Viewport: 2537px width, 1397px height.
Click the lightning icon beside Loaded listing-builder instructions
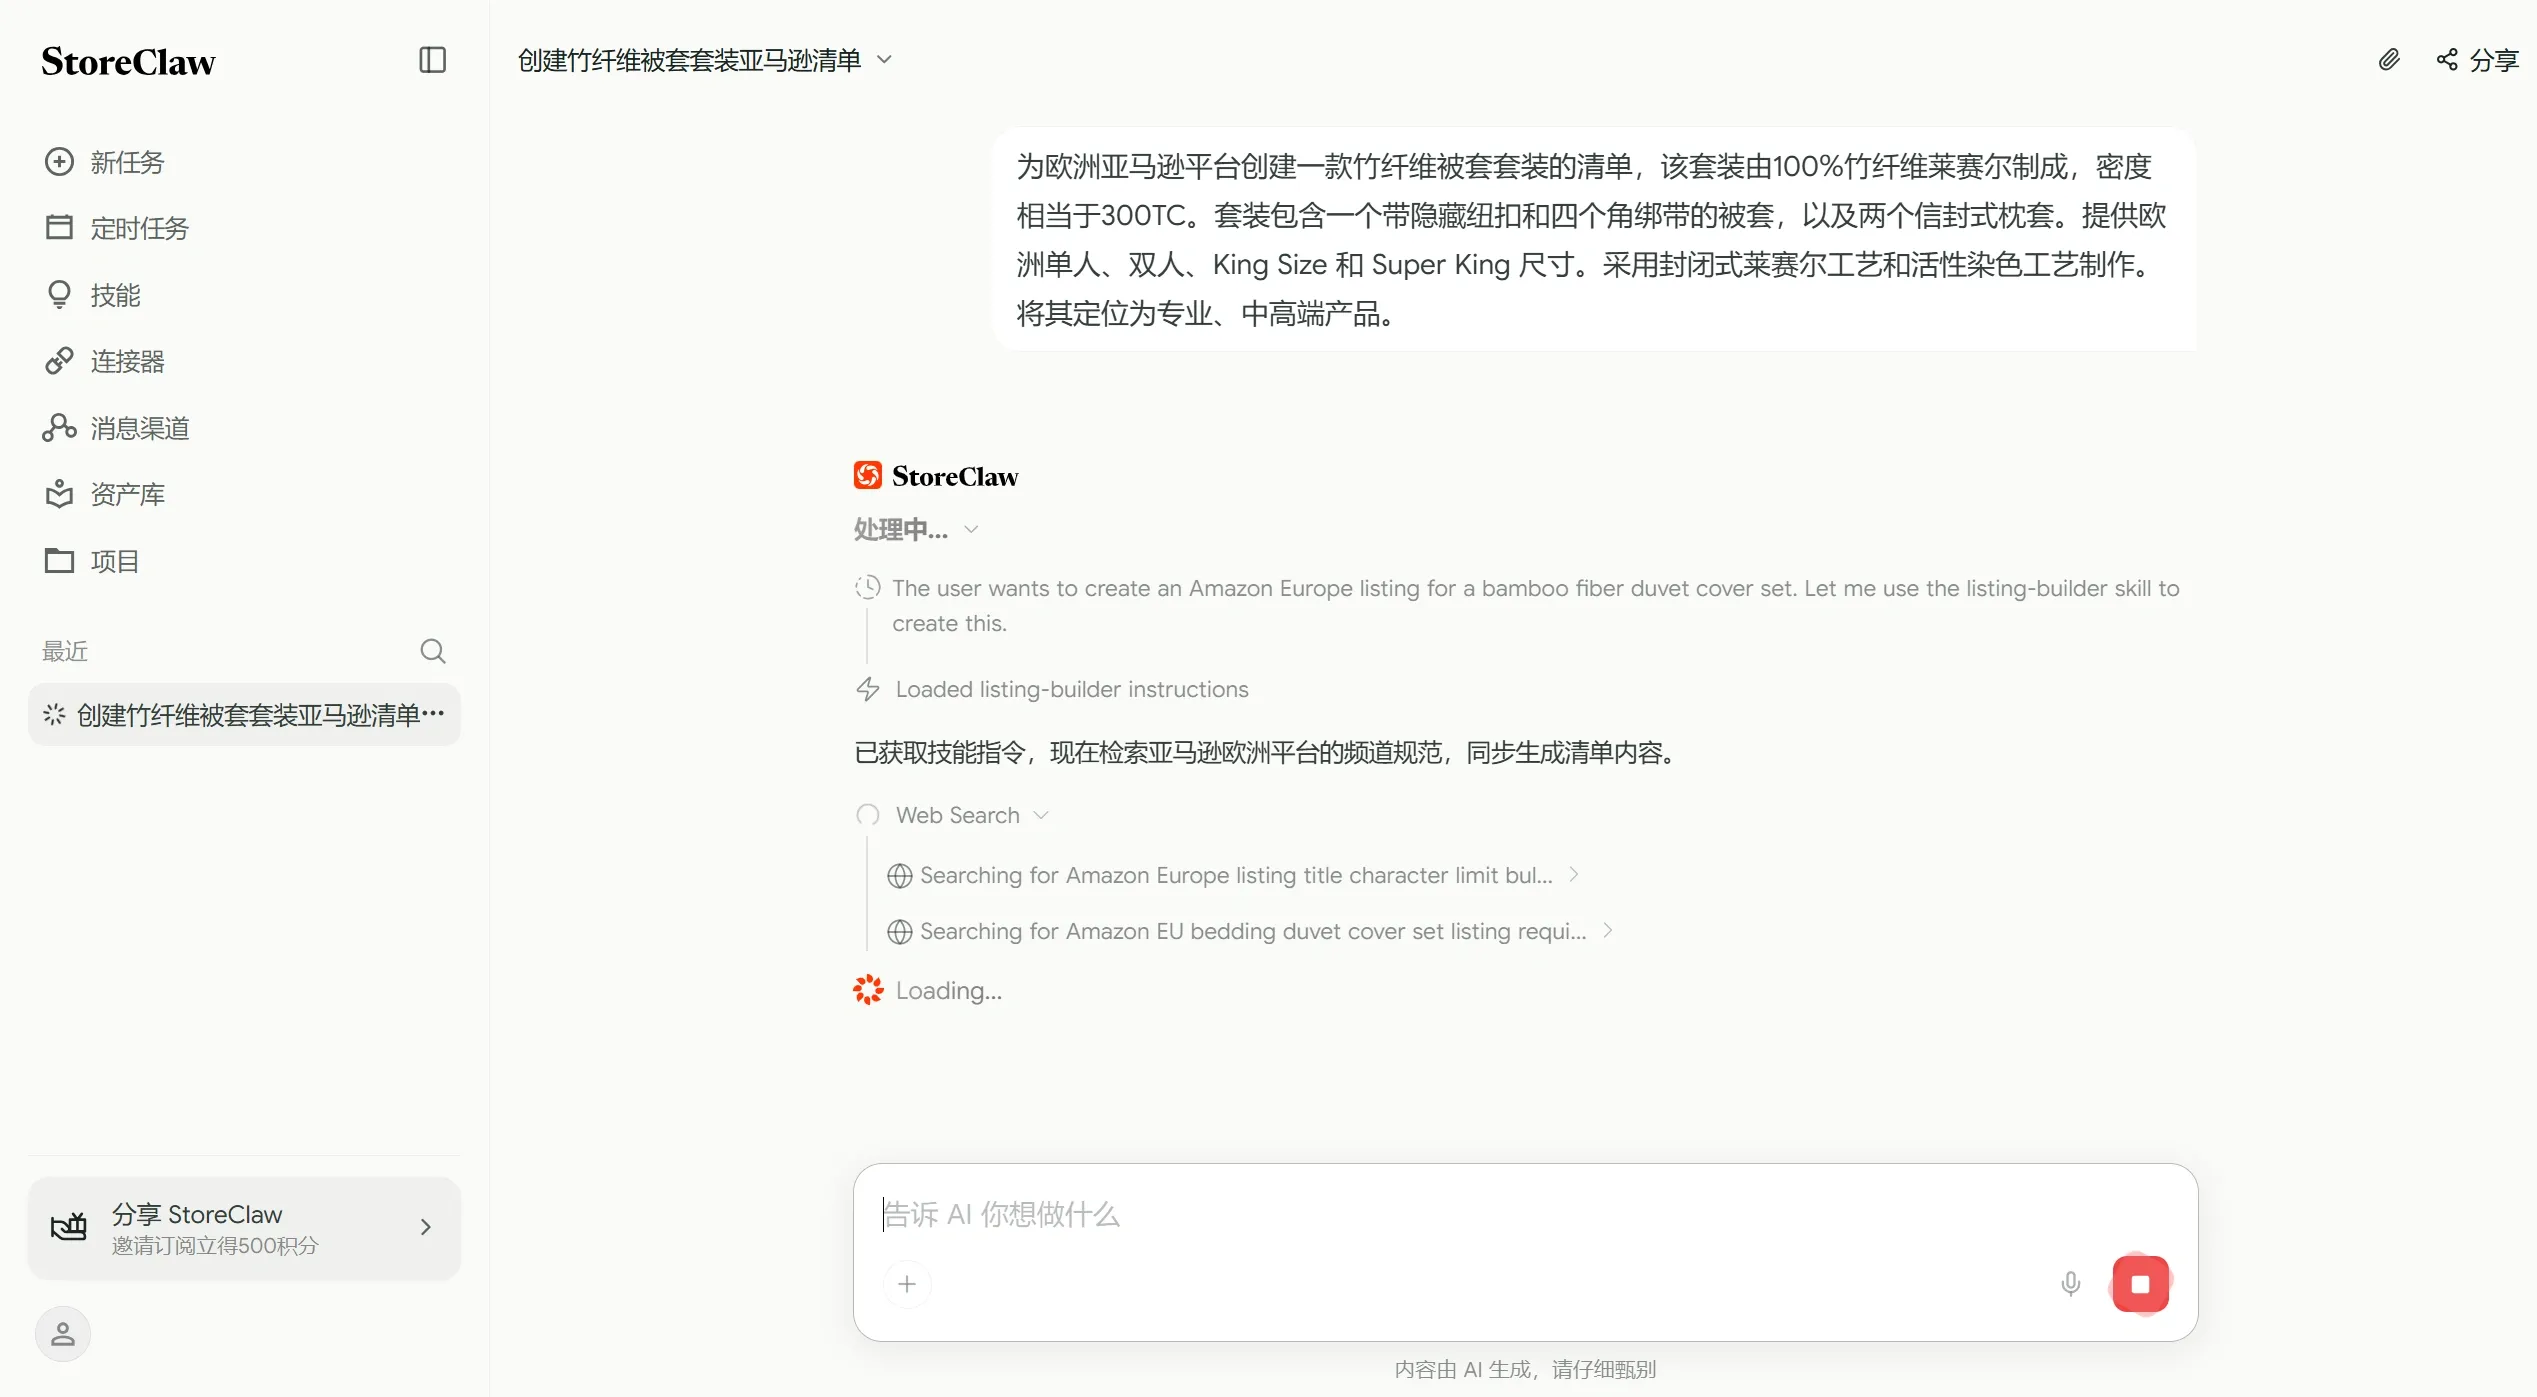click(x=868, y=689)
